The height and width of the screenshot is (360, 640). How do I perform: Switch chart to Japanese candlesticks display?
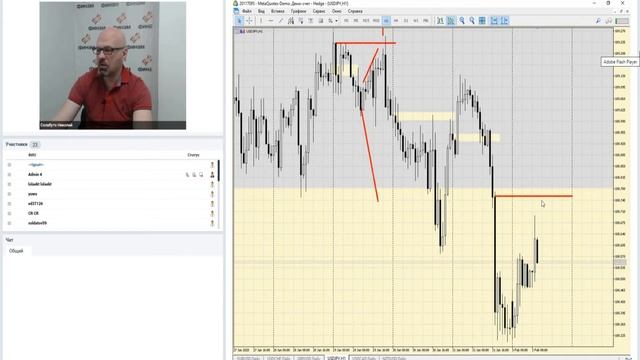click(x=451, y=21)
